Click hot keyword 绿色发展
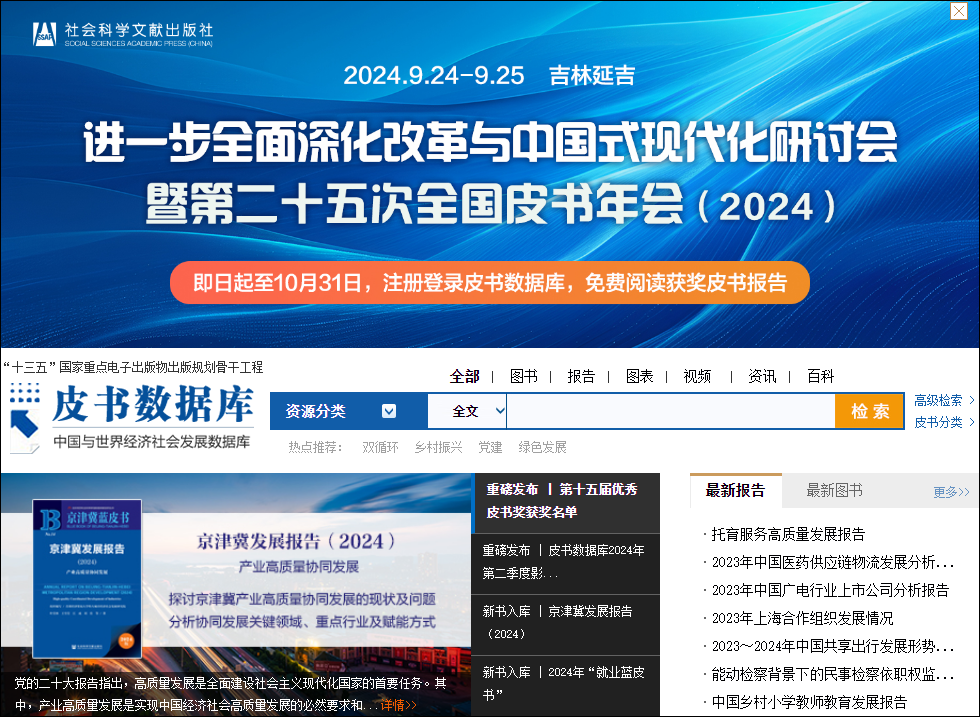Screen dimensions: 980x717 tap(542, 447)
